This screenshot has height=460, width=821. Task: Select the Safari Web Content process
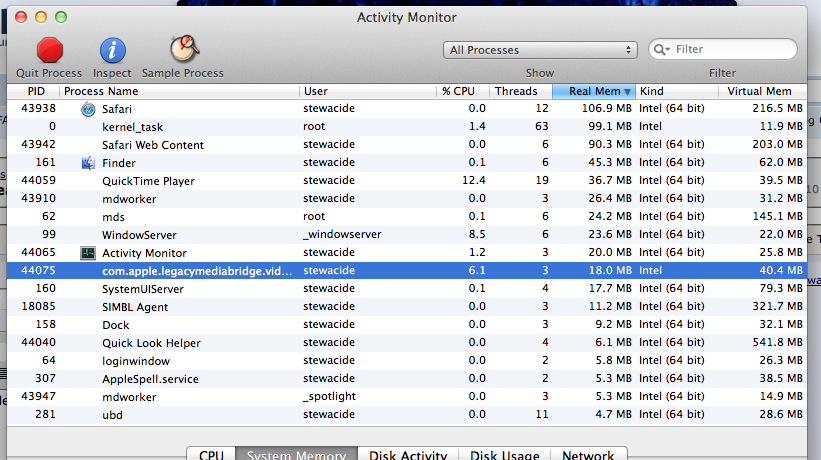click(x=407, y=144)
